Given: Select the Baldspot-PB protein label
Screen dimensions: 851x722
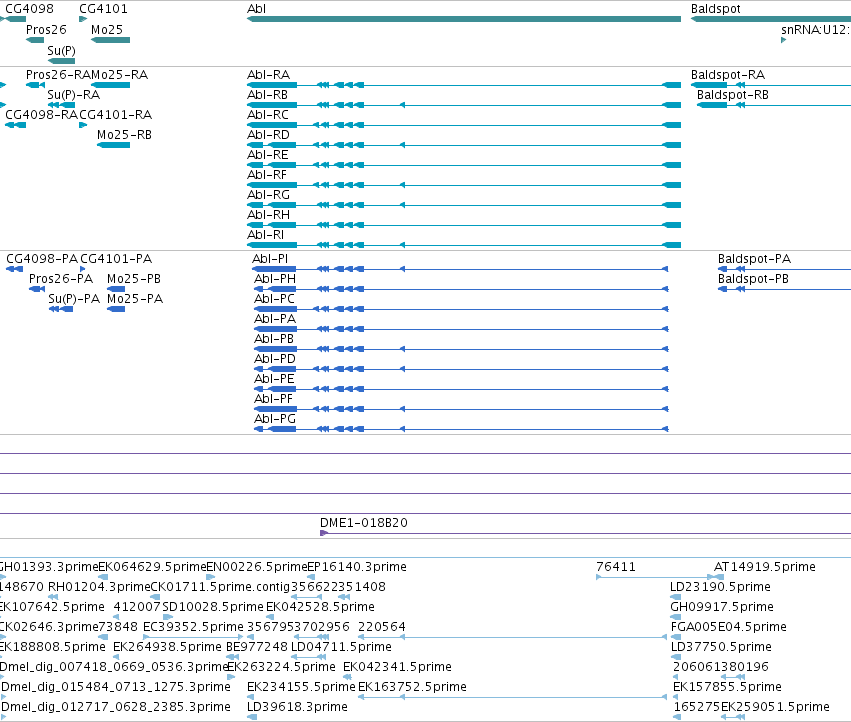Looking at the screenshot, I should pos(753,279).
